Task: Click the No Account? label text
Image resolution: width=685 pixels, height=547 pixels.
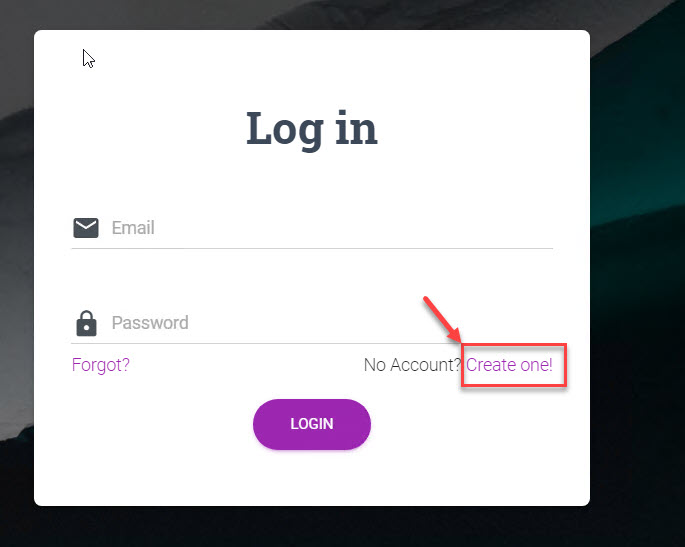Action: tap(412, 365)
